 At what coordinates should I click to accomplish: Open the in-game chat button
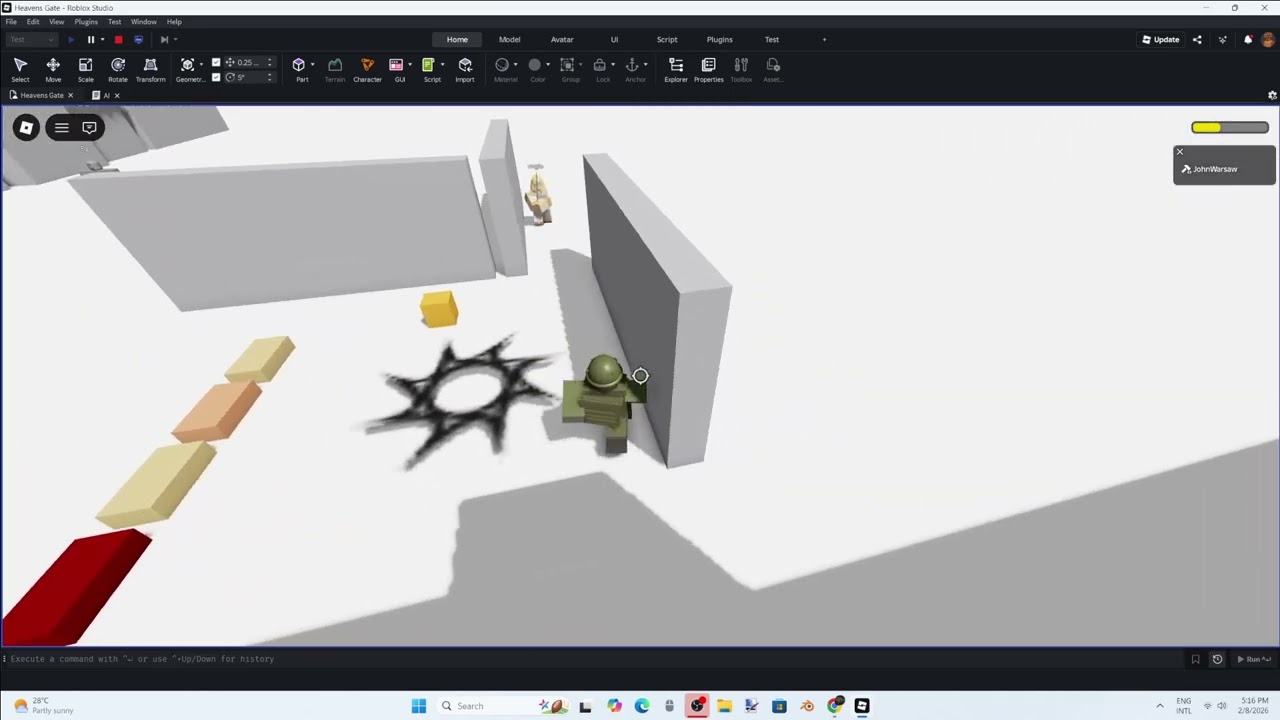point(89,127)
